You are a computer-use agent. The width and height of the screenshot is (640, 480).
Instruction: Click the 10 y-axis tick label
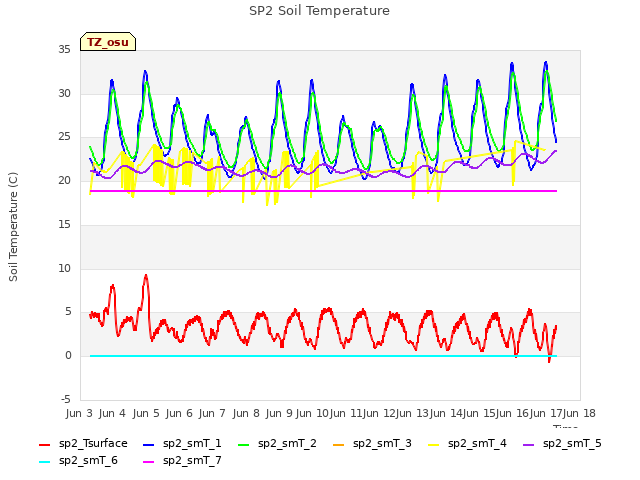point(64,268)
